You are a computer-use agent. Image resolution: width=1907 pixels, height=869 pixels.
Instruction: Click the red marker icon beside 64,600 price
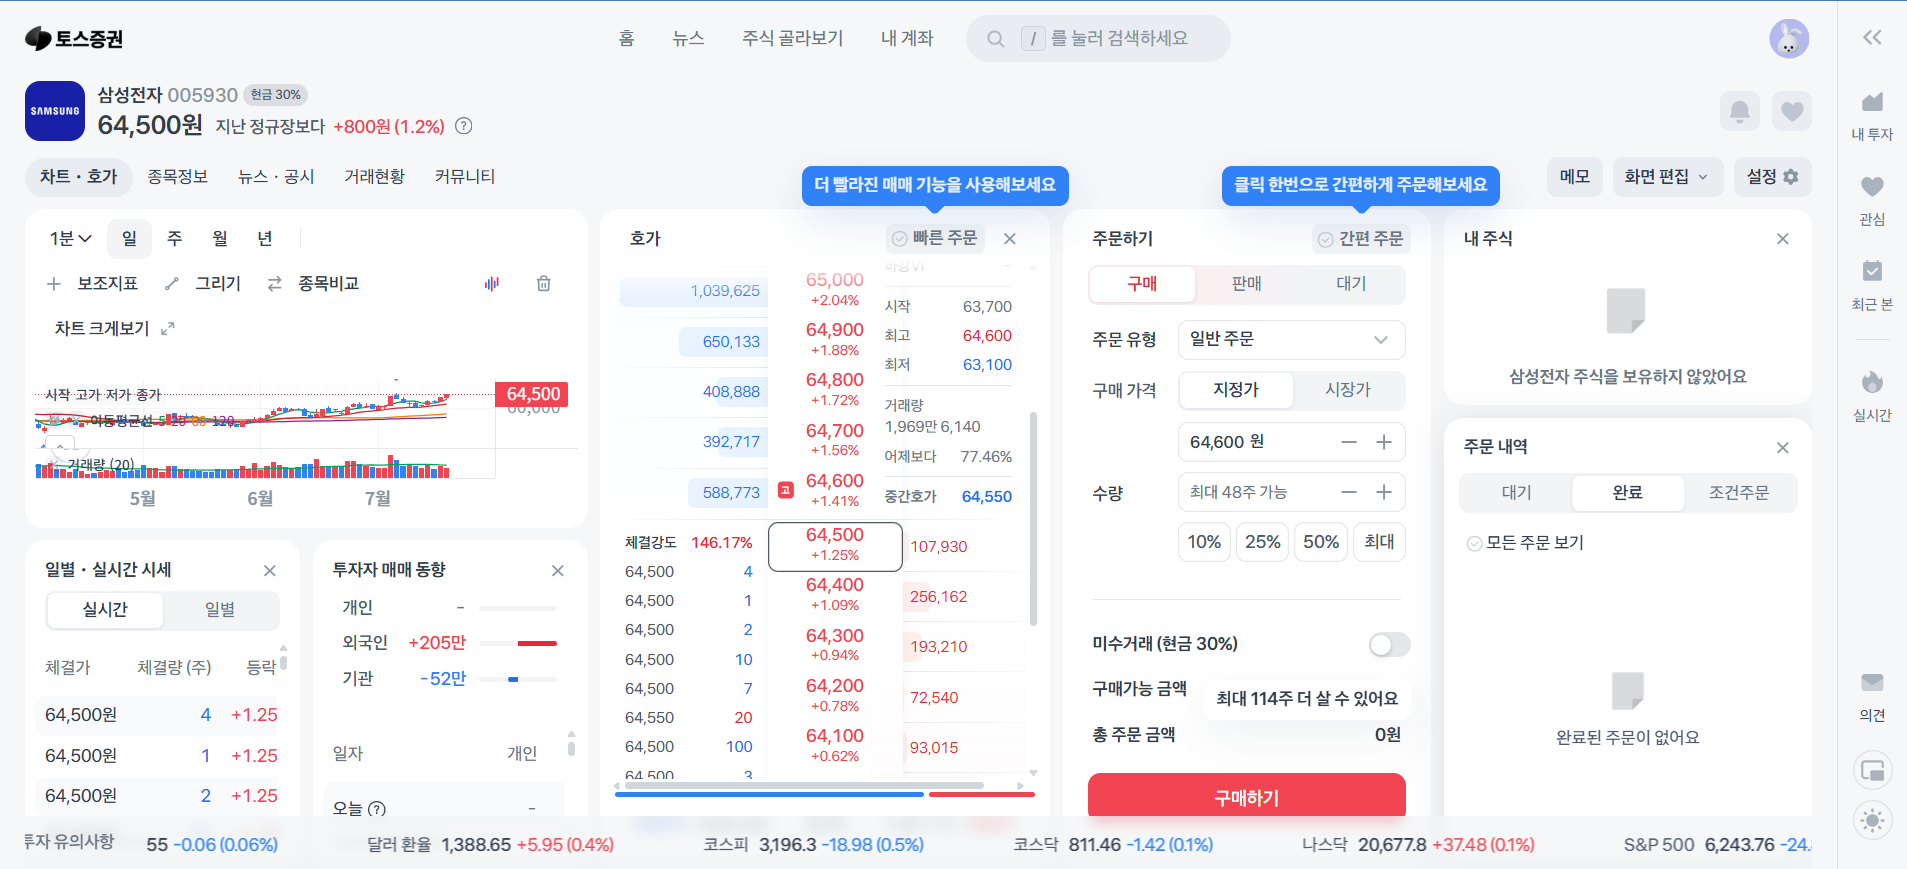(x=786, y=490)
